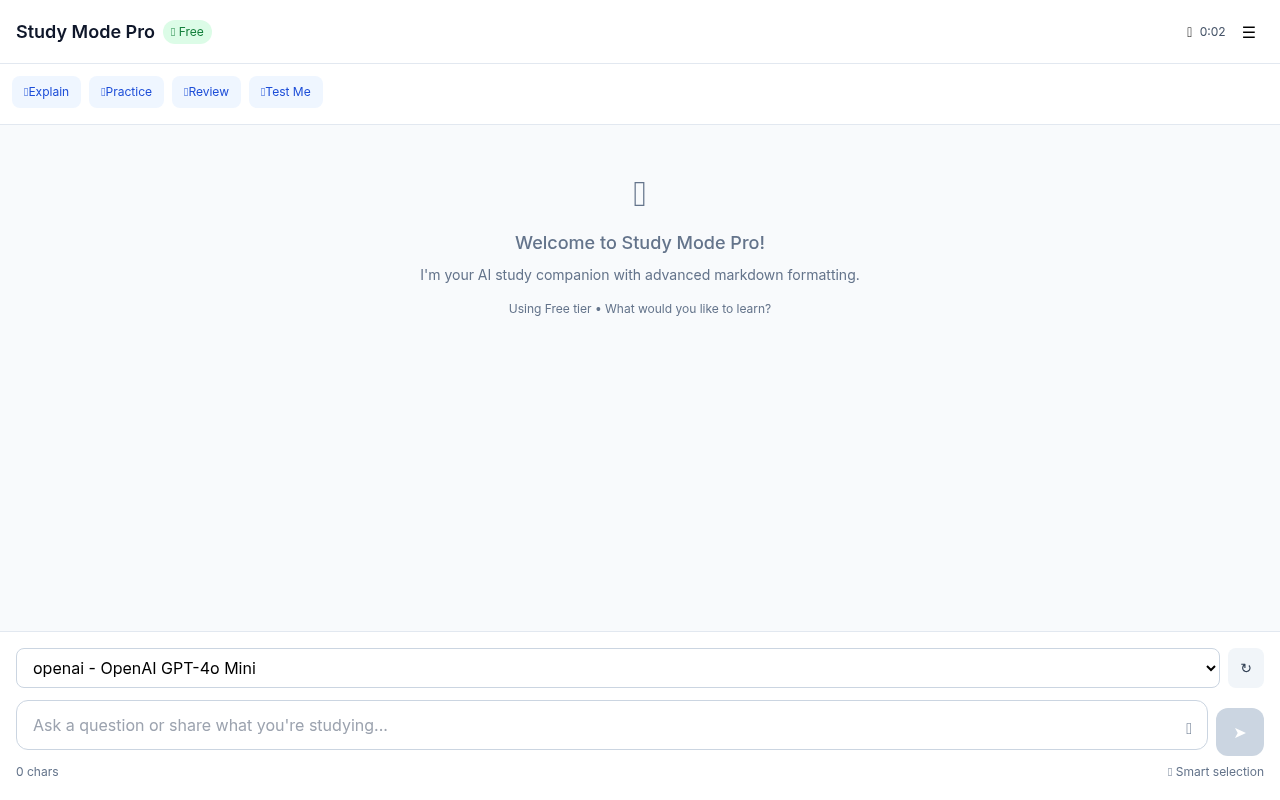Click the 0:02 session timer
Image resolution: width=1280 pixels, height=800 pixels.
point(1211,31)
